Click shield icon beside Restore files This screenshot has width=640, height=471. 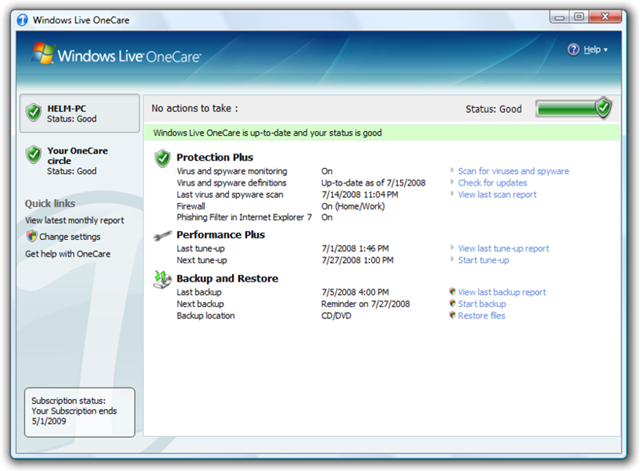(452, 315)
